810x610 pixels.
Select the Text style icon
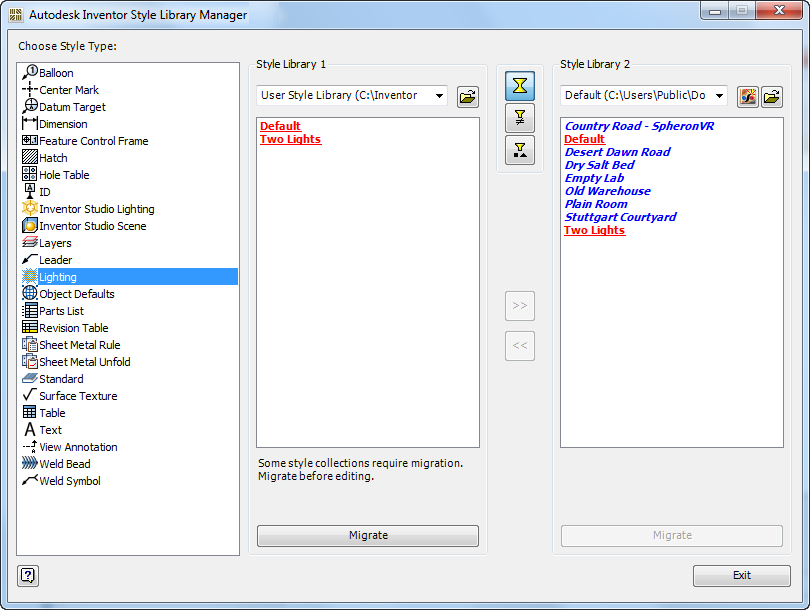(x=30, y=430)
